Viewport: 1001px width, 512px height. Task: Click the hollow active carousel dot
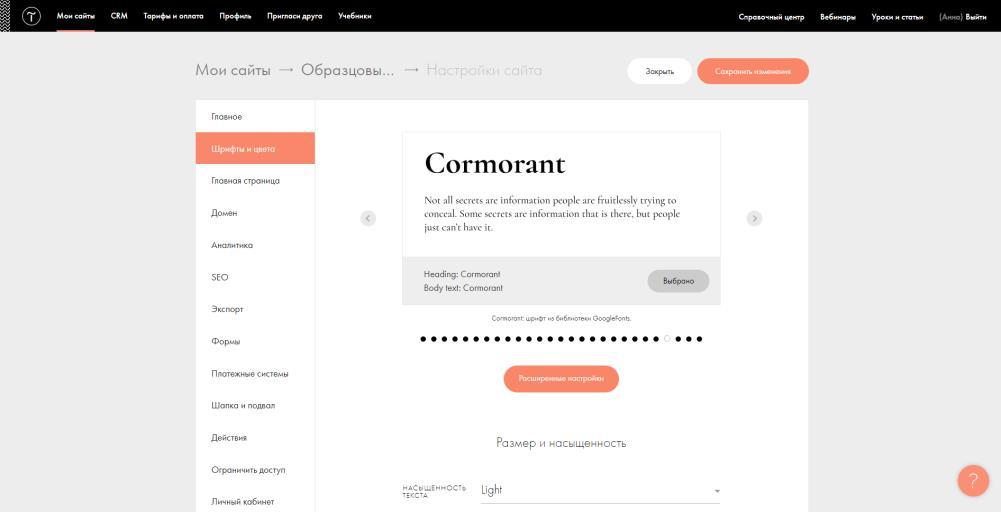click(x=667, y=339)
